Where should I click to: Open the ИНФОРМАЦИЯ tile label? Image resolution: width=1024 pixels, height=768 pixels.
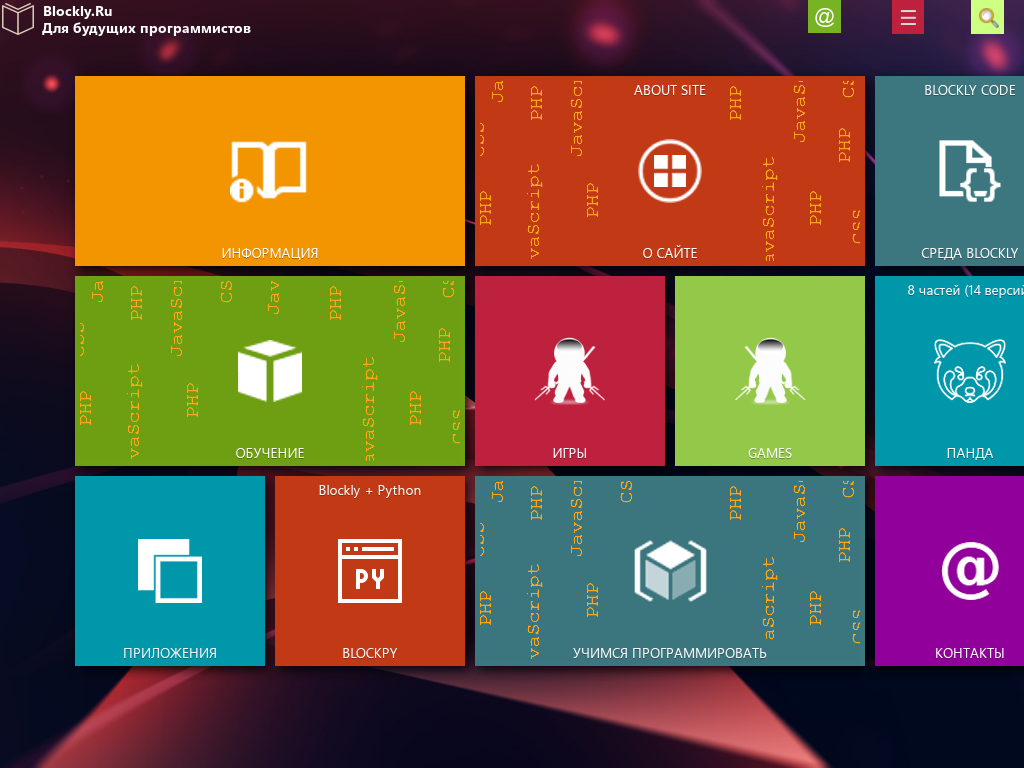[x=270, y=253]
